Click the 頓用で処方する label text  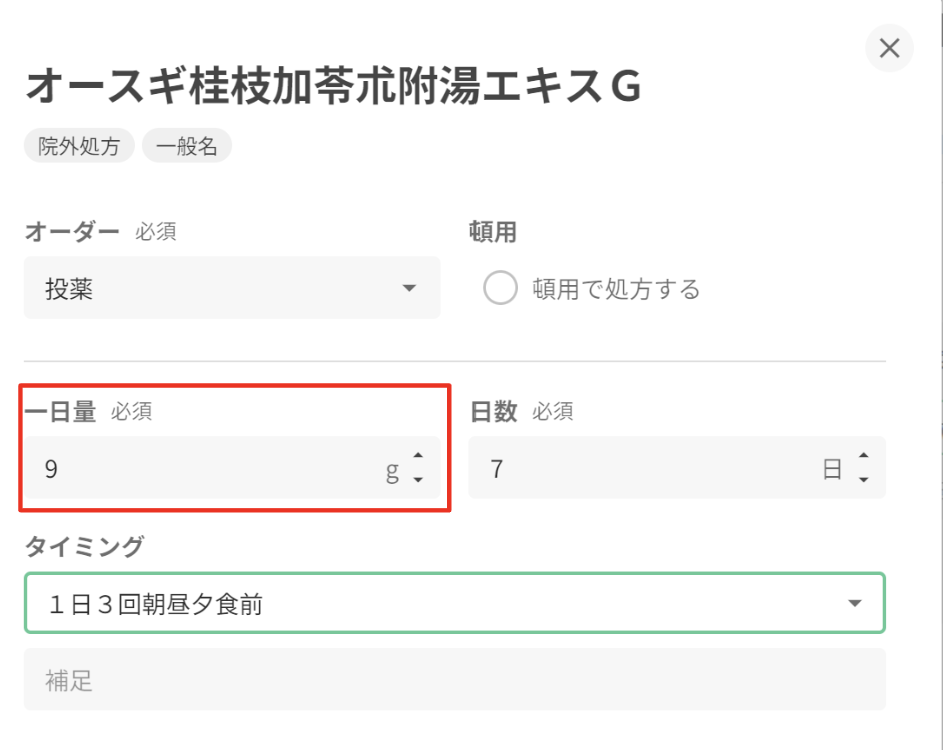(x=616, y=290)
